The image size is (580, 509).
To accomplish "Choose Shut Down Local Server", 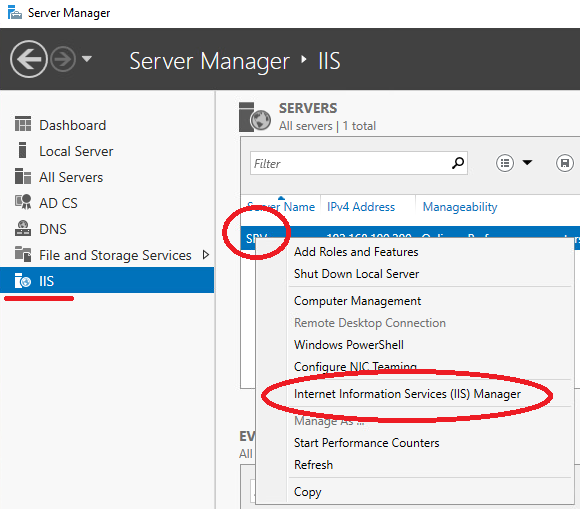I will coord(357,274).
